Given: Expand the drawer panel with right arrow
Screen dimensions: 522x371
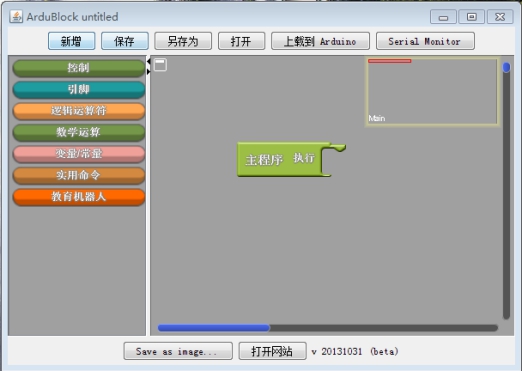Looking at the screenshot, I should (149, 71).
